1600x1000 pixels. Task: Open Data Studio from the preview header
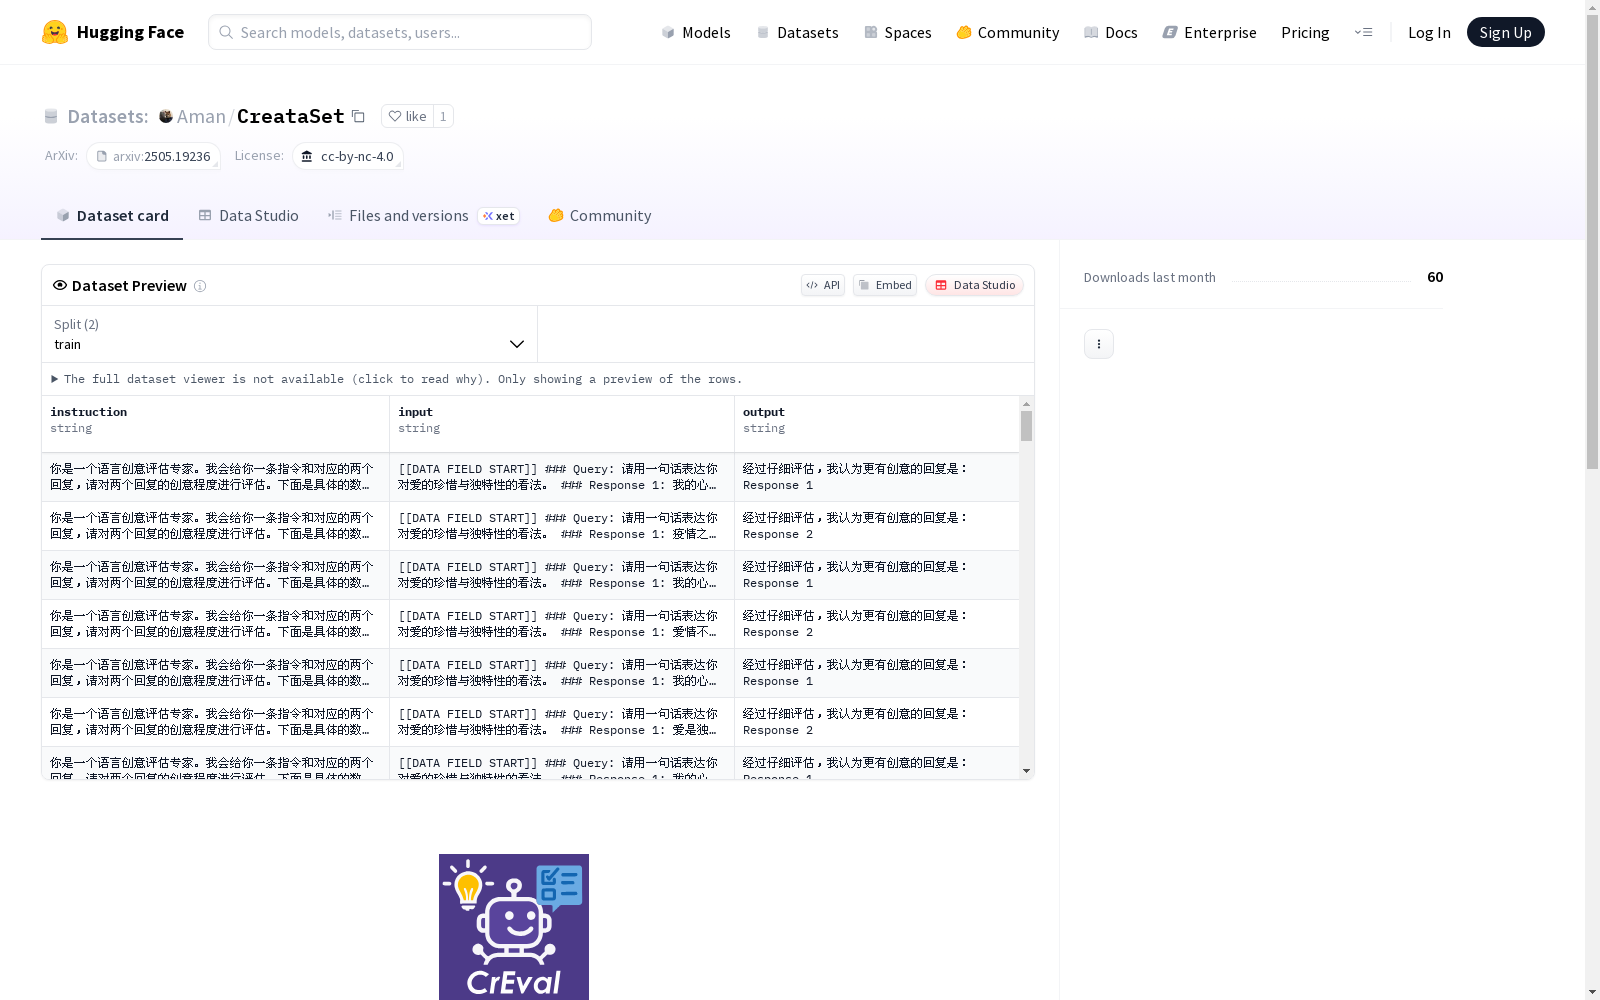[x=975, y=285]
